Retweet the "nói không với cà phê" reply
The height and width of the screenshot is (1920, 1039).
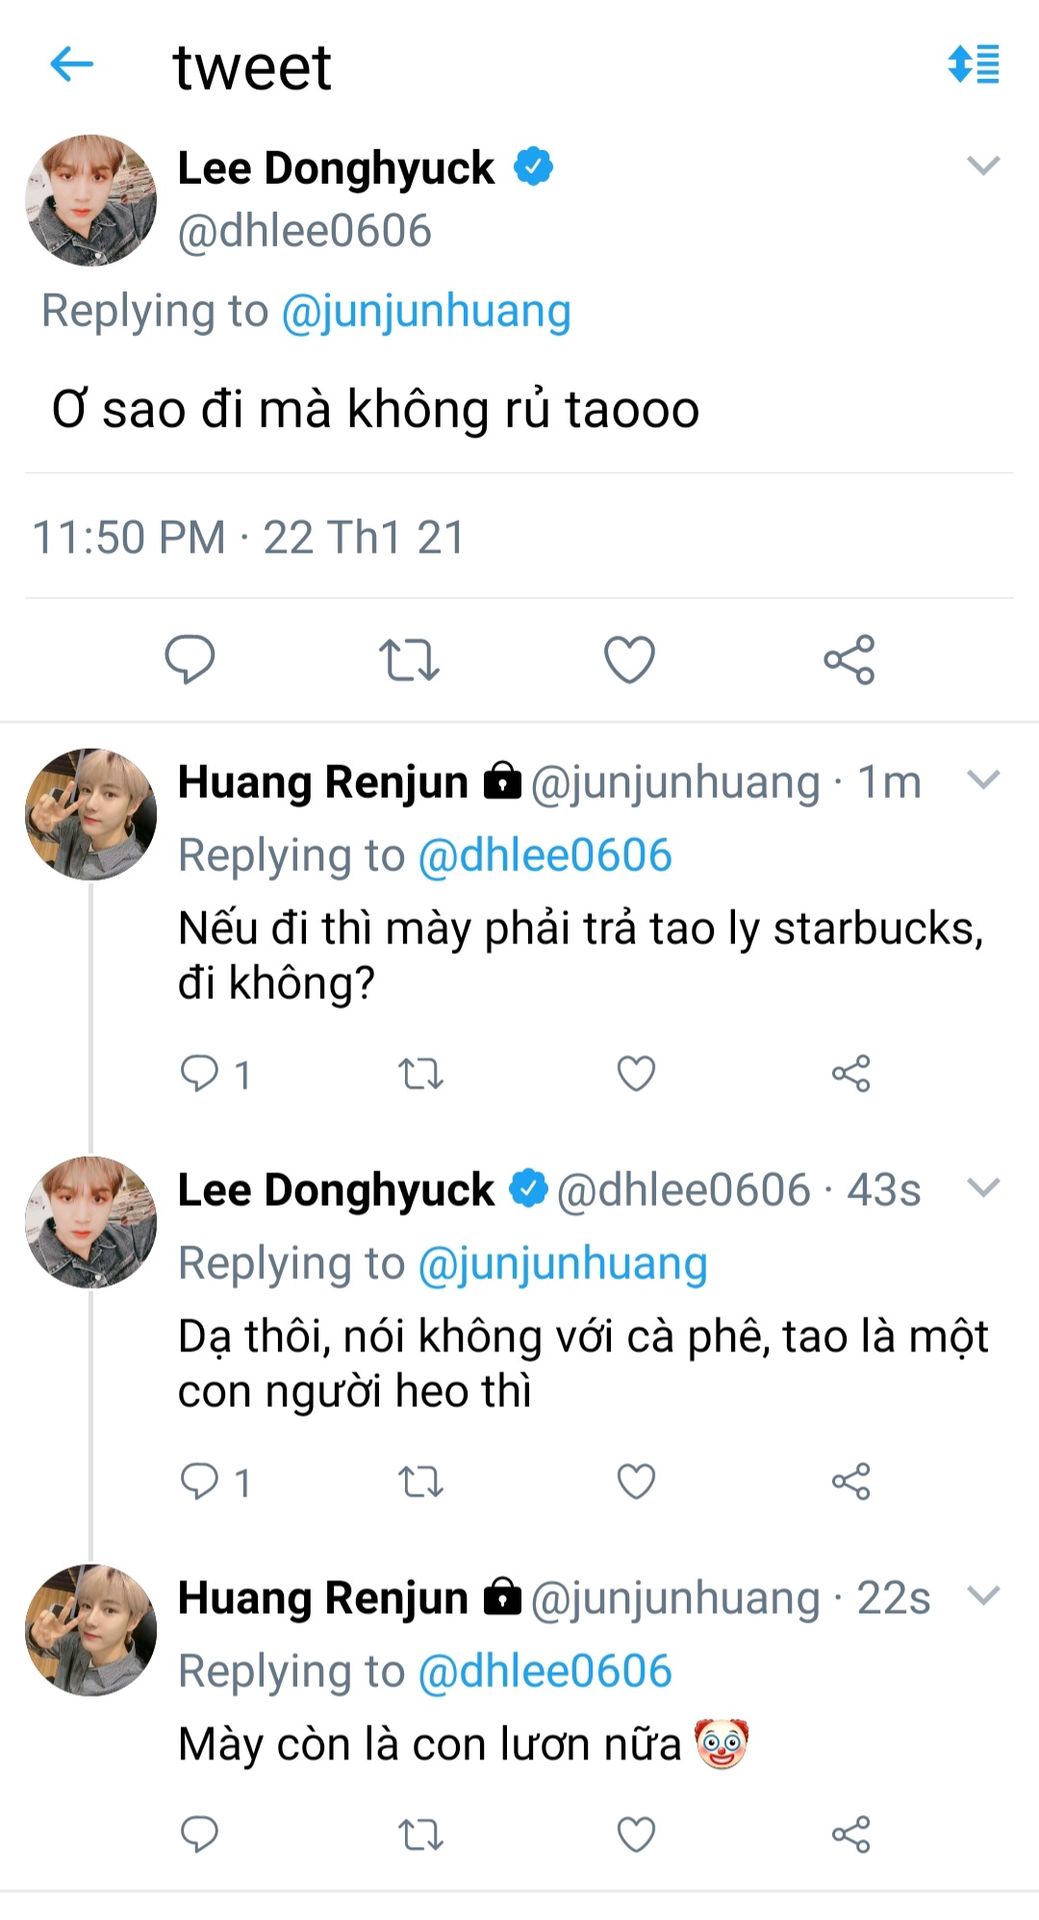[x=420, y=1481]
